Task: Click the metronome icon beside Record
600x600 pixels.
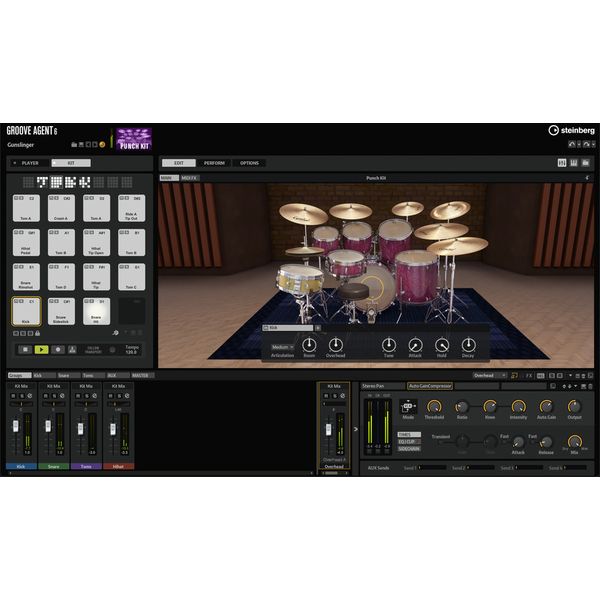Action: 74,350
